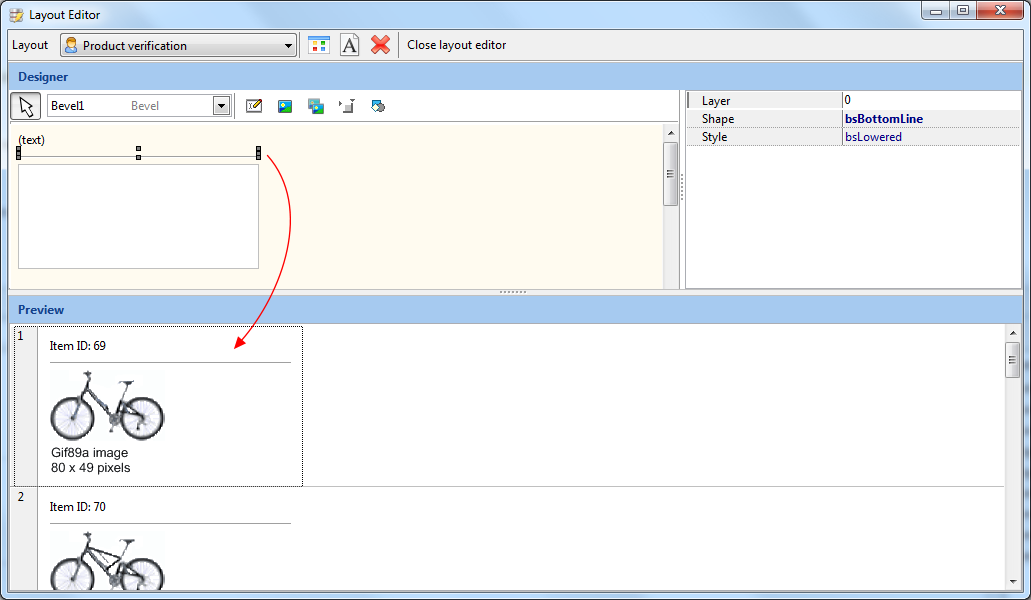Select the Style bsLowered property value
1031x600 pixels.
(872, 137)
